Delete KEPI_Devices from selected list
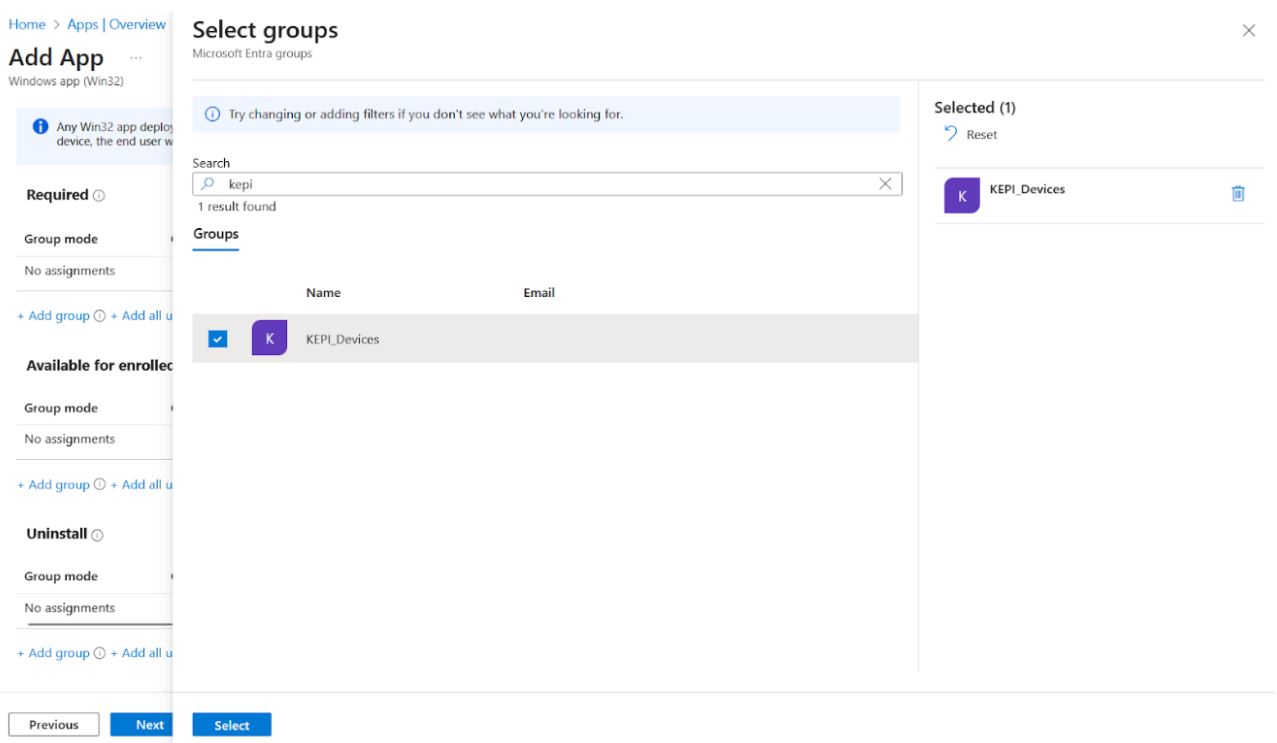This screenshot has height=743, width=1277. point(1237,194)
